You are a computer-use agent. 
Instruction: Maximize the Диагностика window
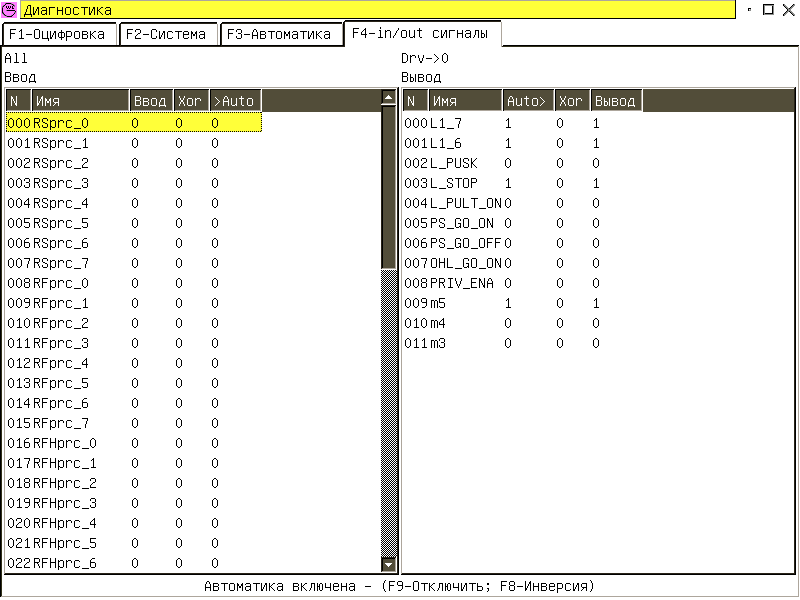tap(768, 9)
